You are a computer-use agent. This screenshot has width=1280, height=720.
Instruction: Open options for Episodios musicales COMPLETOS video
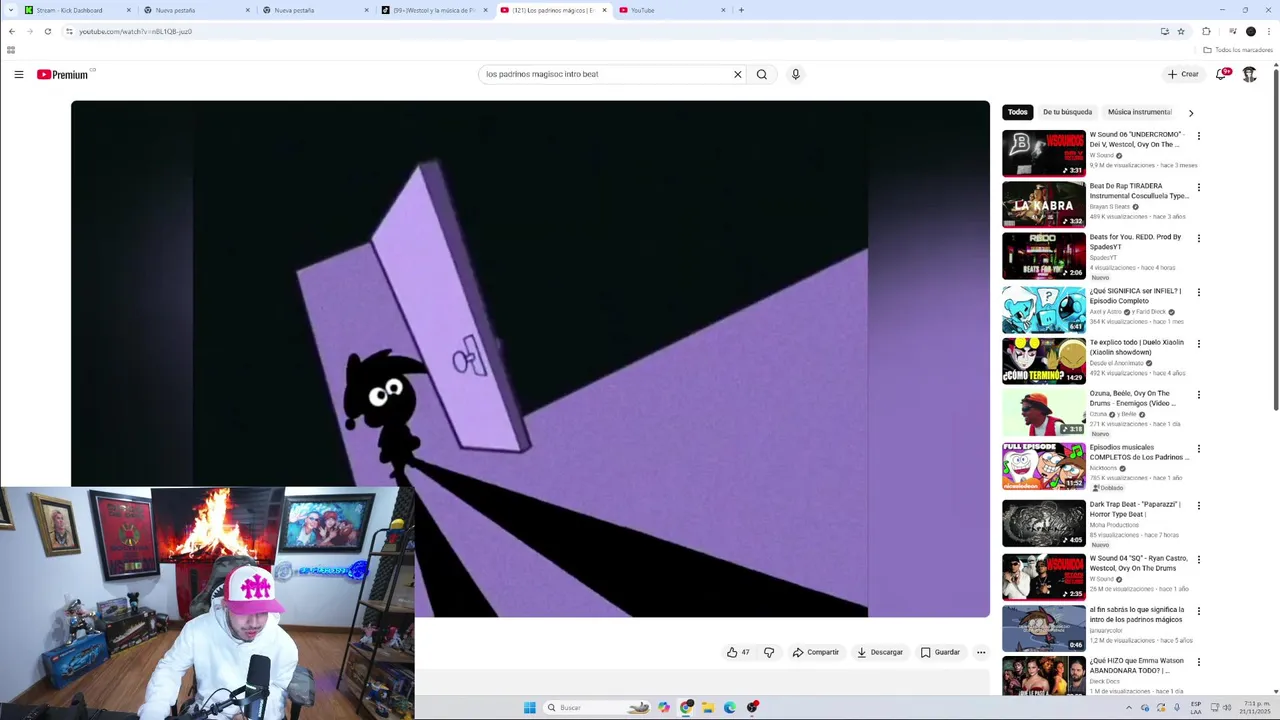click(1198, 449)
